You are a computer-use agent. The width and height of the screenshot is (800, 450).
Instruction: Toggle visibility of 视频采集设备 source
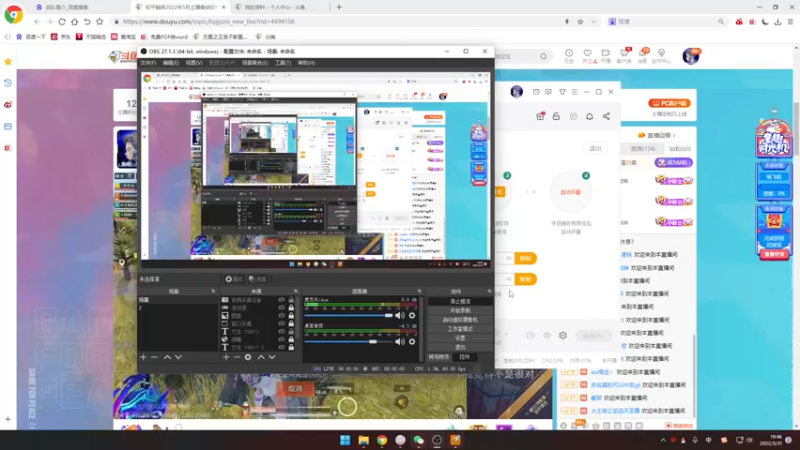click(x=281, y=300)
